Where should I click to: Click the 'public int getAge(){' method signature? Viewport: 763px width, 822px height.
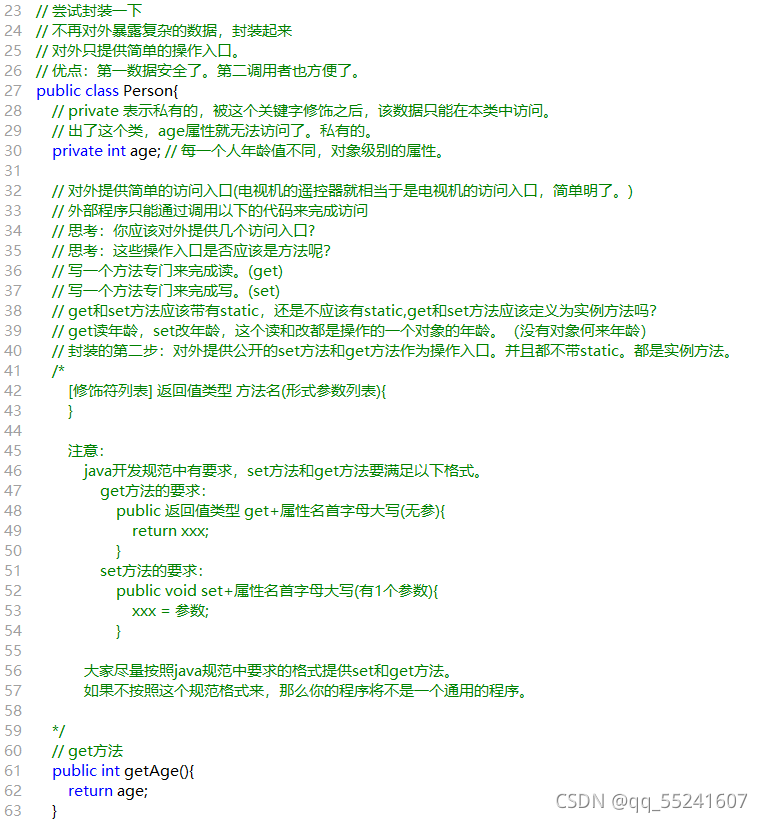123,771
